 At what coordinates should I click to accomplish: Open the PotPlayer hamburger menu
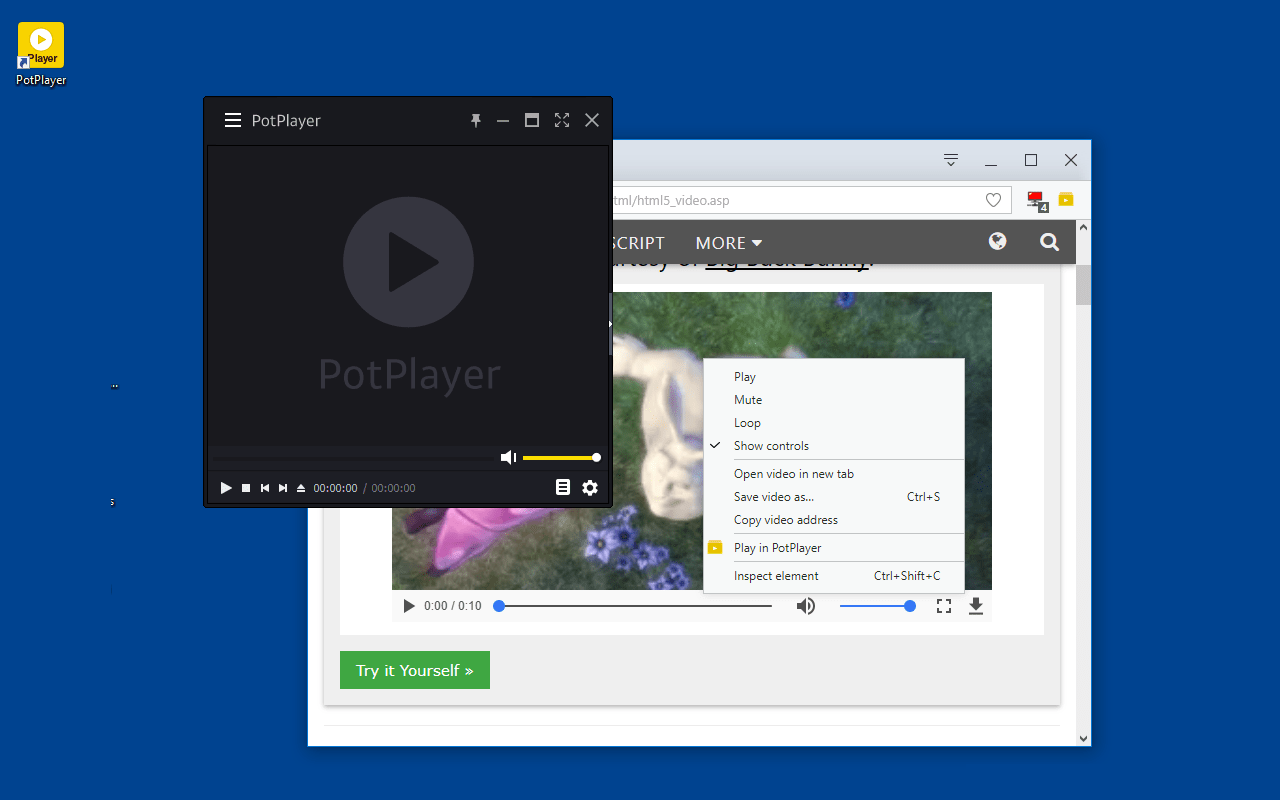point(232,120)
